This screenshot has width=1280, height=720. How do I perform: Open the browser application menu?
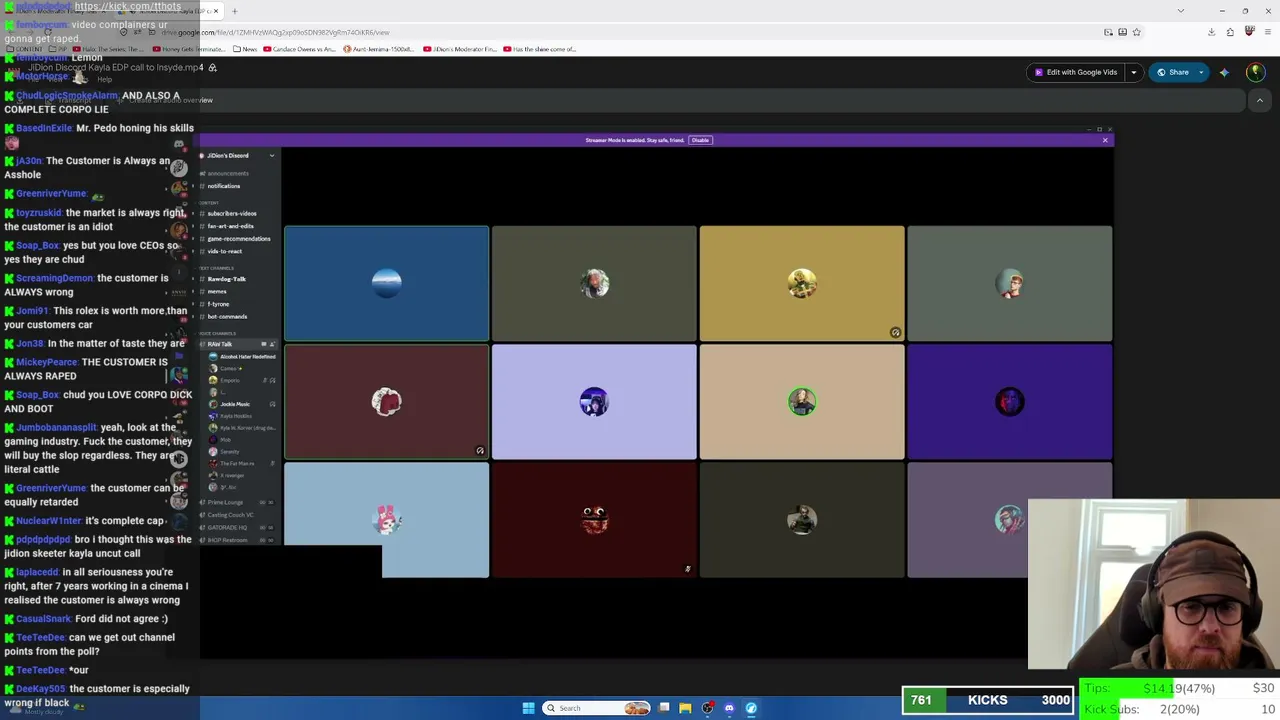pyautogui.click(x=1267, y=32)
